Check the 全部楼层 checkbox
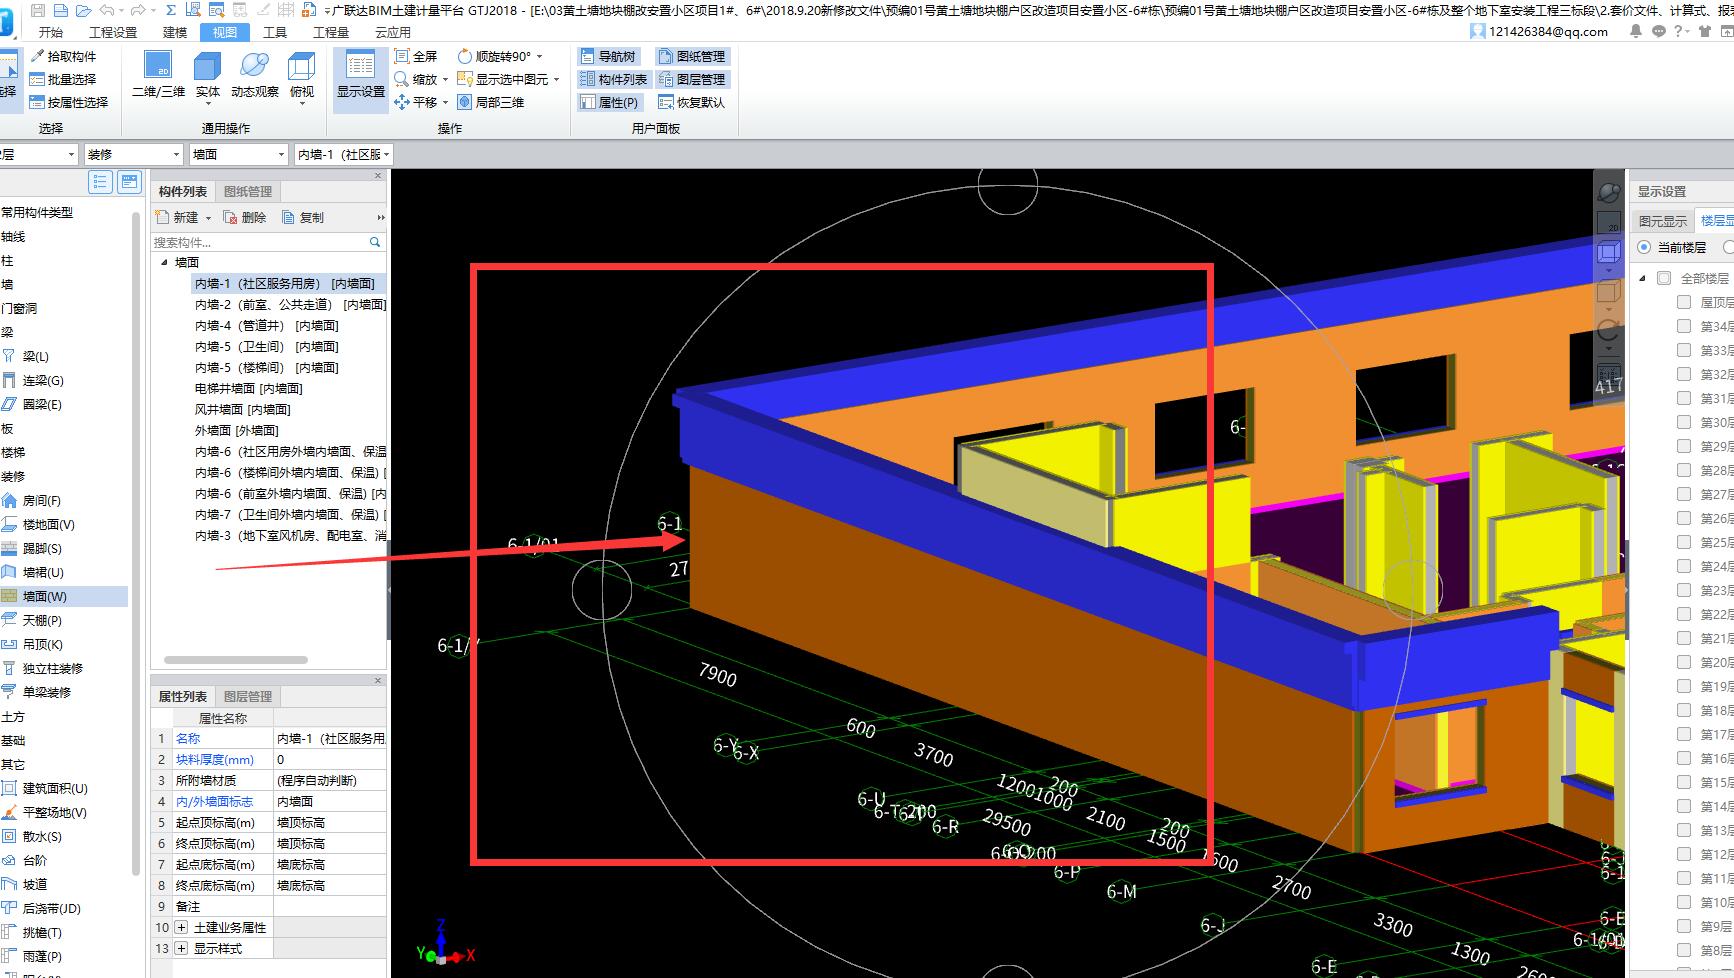The width and height of the screenshot is (1734, 978). (1664, 278)
